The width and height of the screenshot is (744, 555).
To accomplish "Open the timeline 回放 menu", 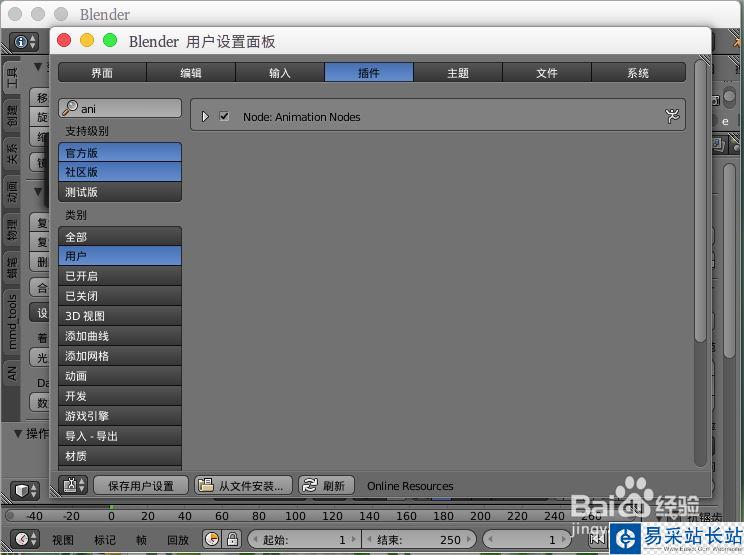I will coord(178,540).
